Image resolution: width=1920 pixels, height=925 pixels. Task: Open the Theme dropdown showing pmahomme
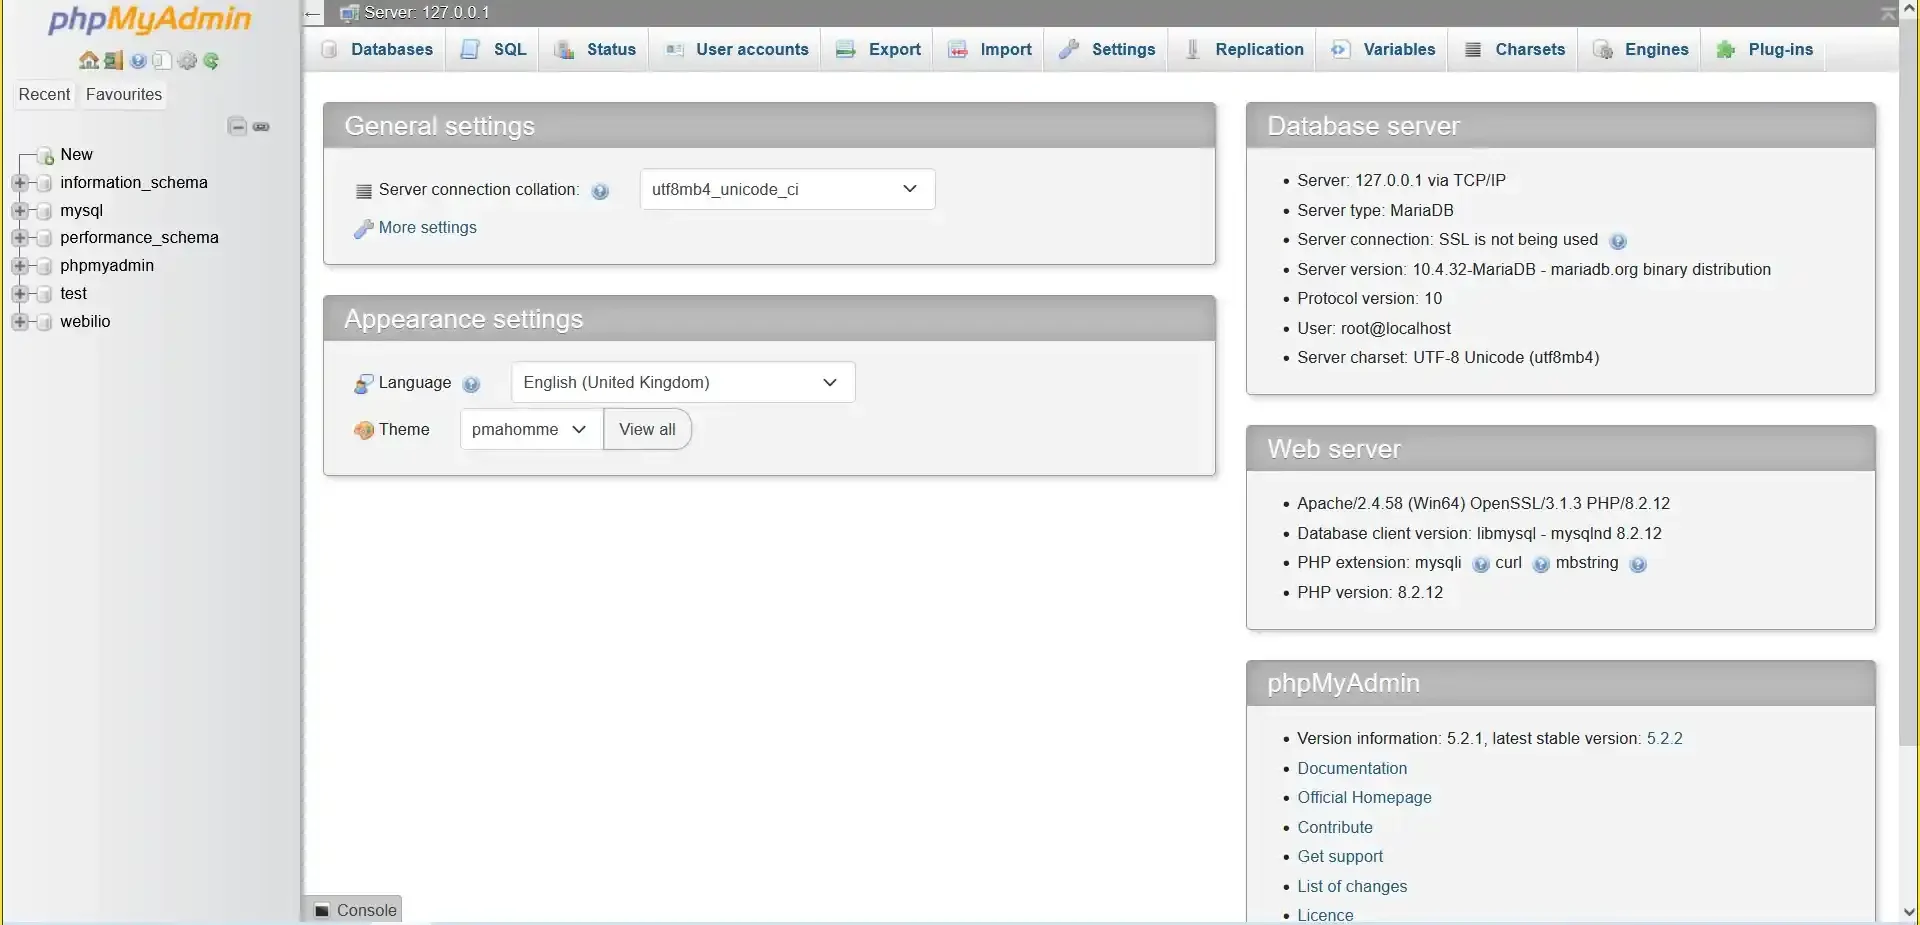[x=531, y=429]
